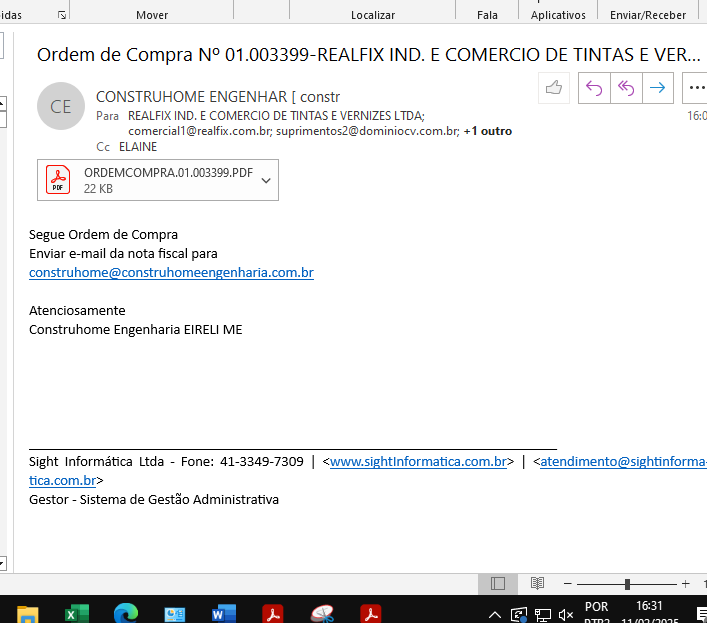The width and height of the screenshot is (707, 623).
Task: Reply all to the message
Action: coord(626,88)
